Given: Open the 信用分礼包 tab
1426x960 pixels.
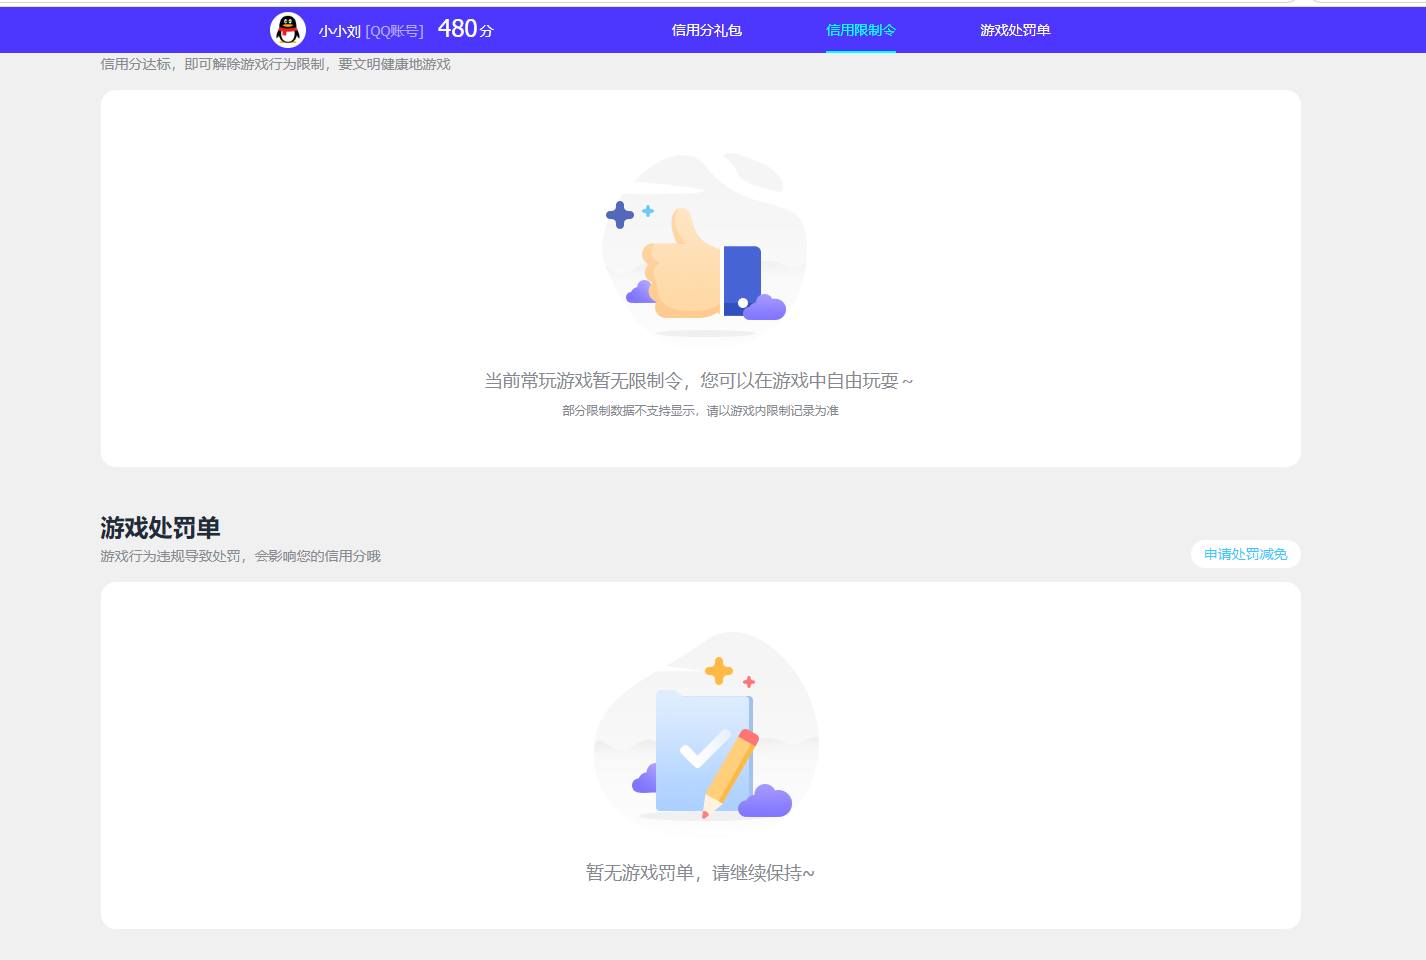Looking at the screenshot, I should pyautogui.click(x=707, y=30).
